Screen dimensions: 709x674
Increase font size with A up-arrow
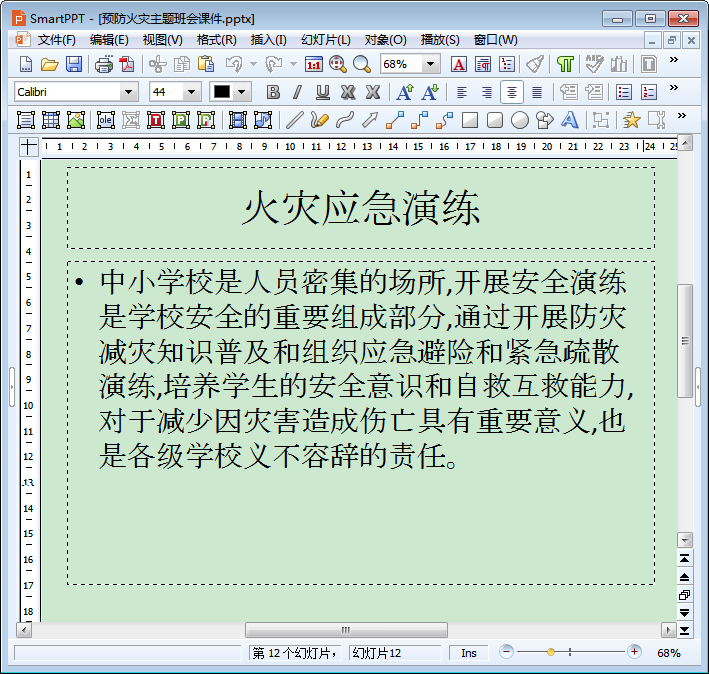tap(405, 92)
